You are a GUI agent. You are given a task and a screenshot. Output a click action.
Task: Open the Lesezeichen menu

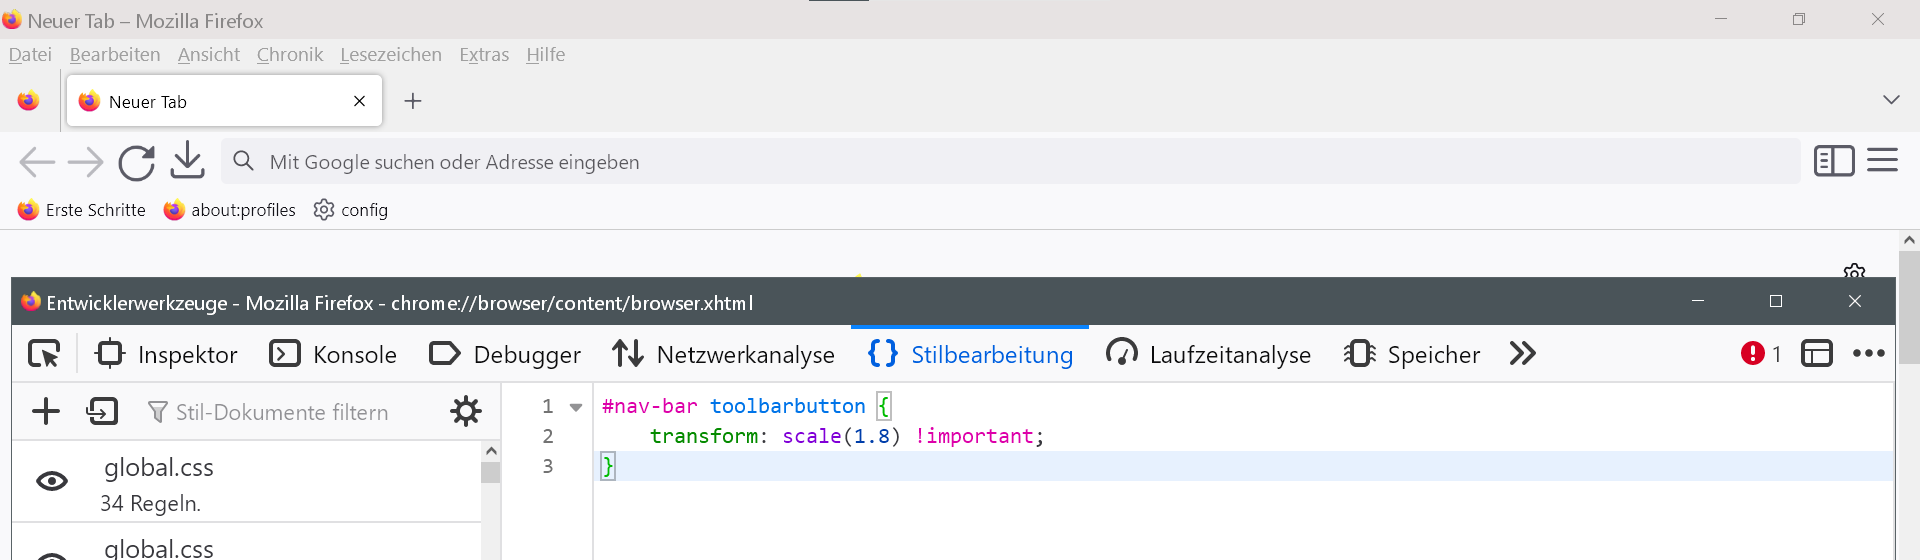tap(390, 55)
